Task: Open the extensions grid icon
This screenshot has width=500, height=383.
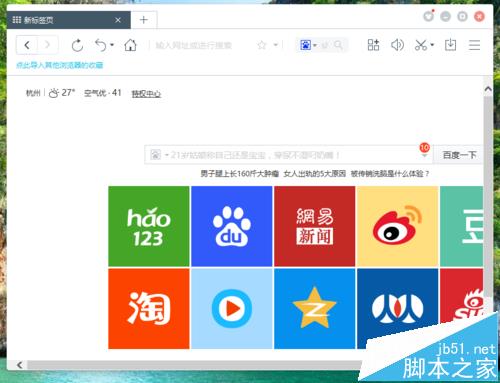Action: (373, 45)
